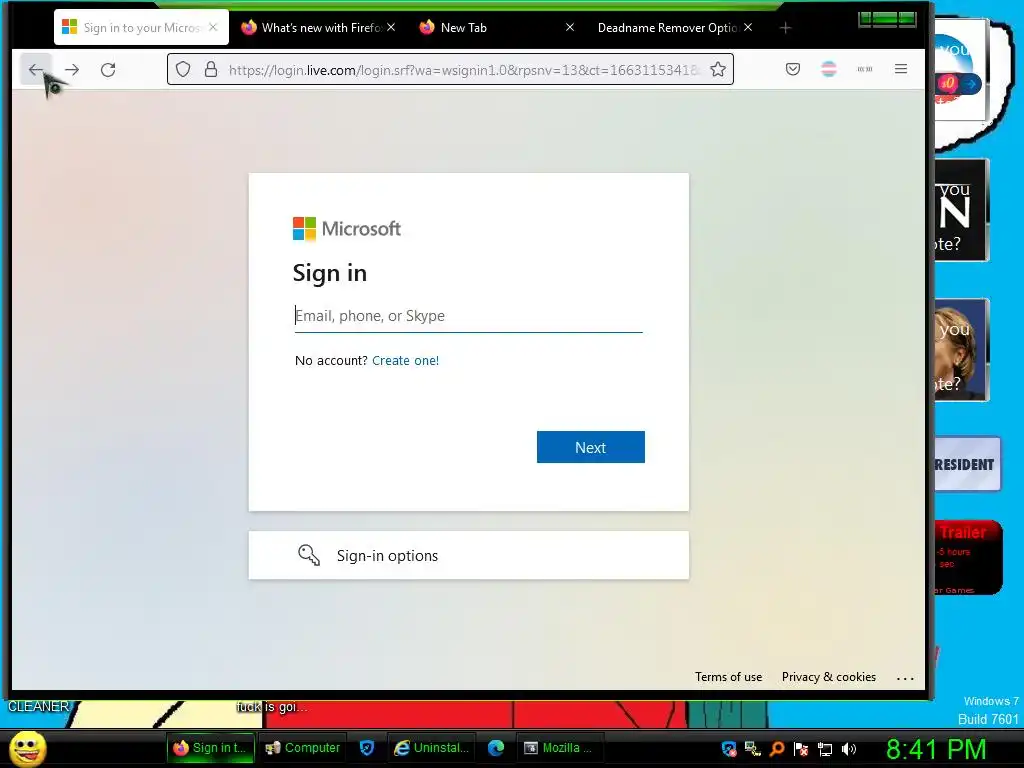The width and height of the screenshot is (1024, 768).
Task: Click the extension icon left of the hamburger menu
Action: pos(865,69)
